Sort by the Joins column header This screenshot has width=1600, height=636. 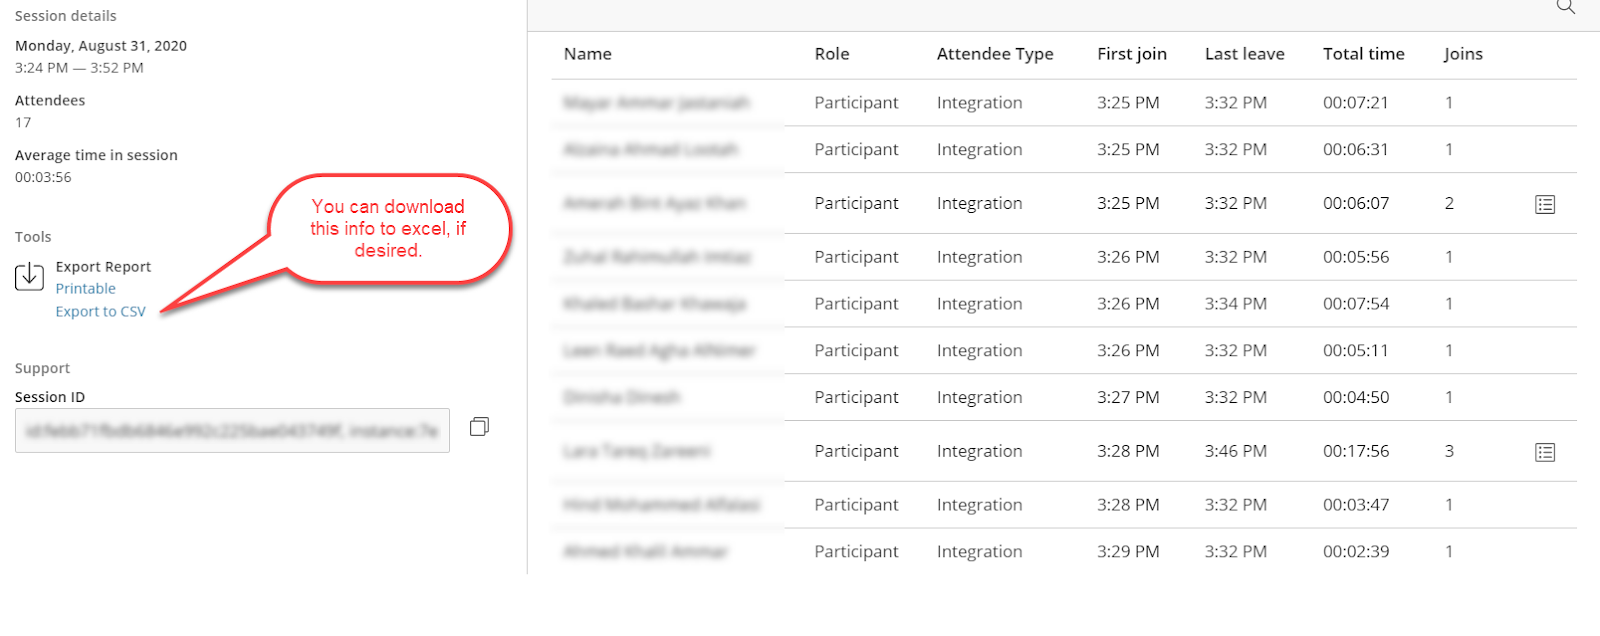click(1463, 55)
